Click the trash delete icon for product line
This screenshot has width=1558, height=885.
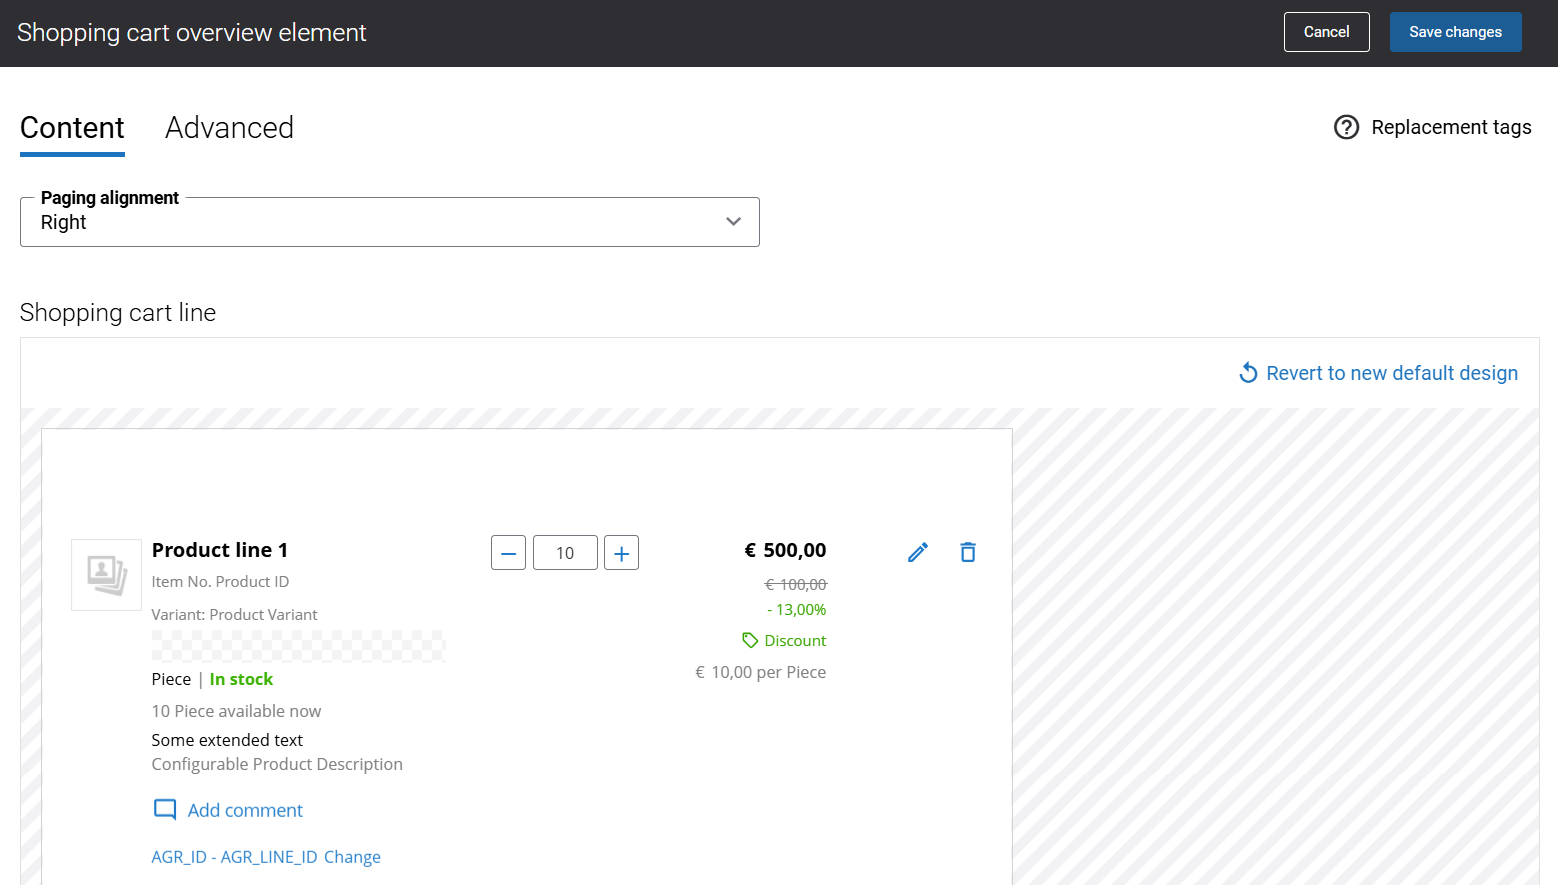pyautogui.click(x=967, y=552)
